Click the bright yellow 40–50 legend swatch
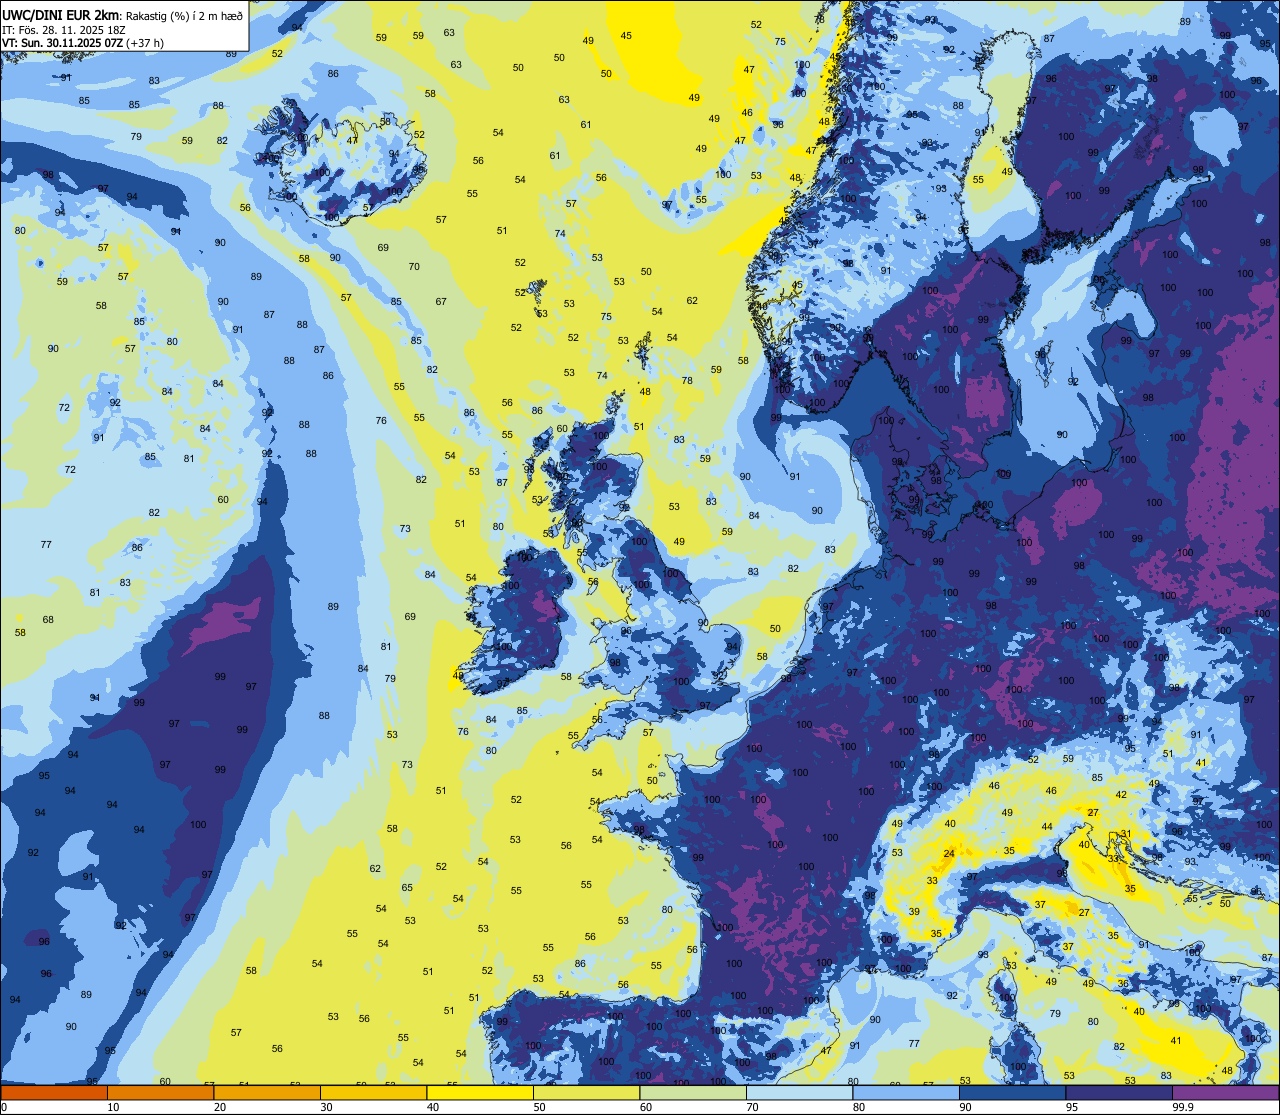Viewport: 1280px width, 1115px height. [480, 1092]
